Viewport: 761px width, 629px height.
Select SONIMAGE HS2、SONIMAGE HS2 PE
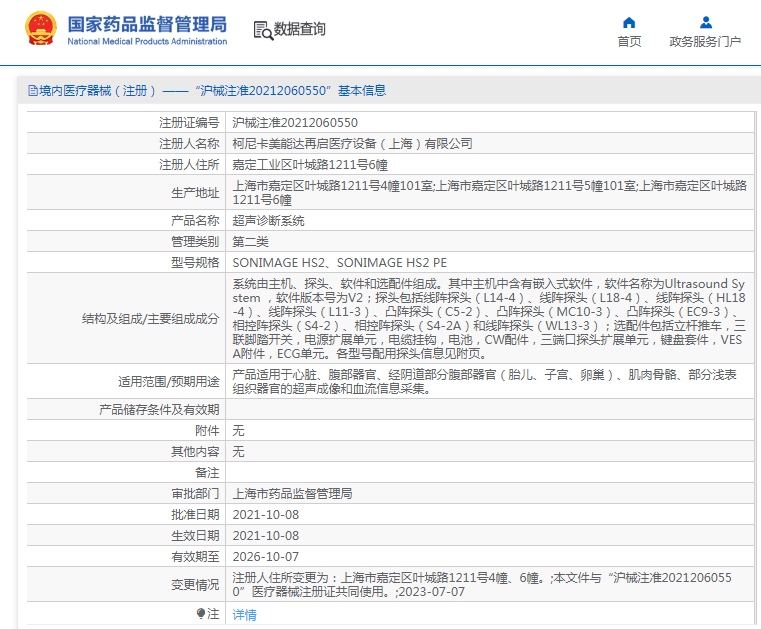coord(340,263)
